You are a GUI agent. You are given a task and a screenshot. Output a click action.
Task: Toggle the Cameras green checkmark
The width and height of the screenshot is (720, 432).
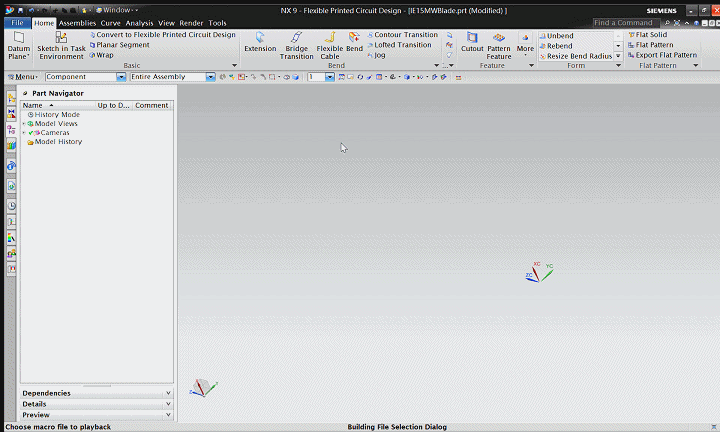pyautogui.click(x=31, y=133)
